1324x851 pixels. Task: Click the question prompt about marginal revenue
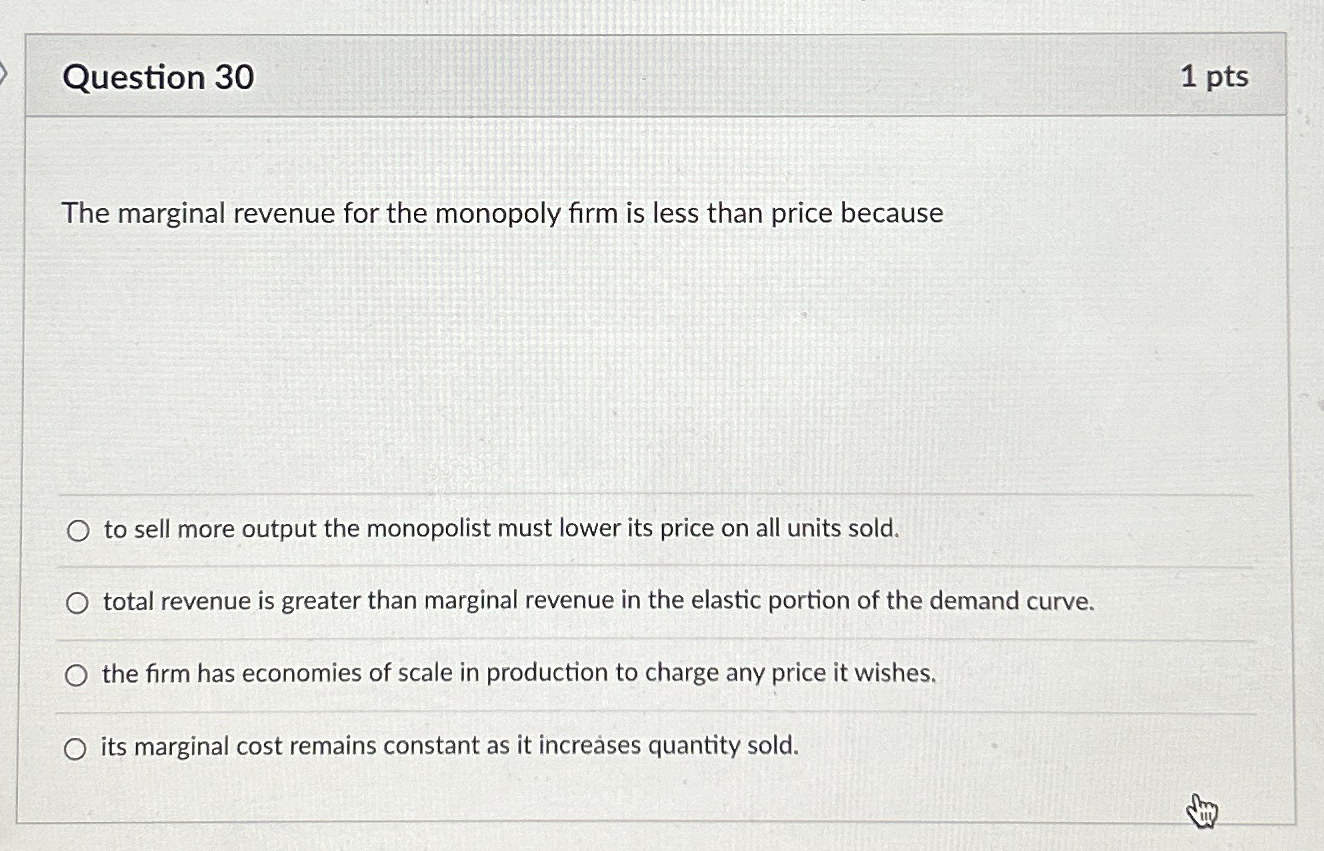coord(501,213)
